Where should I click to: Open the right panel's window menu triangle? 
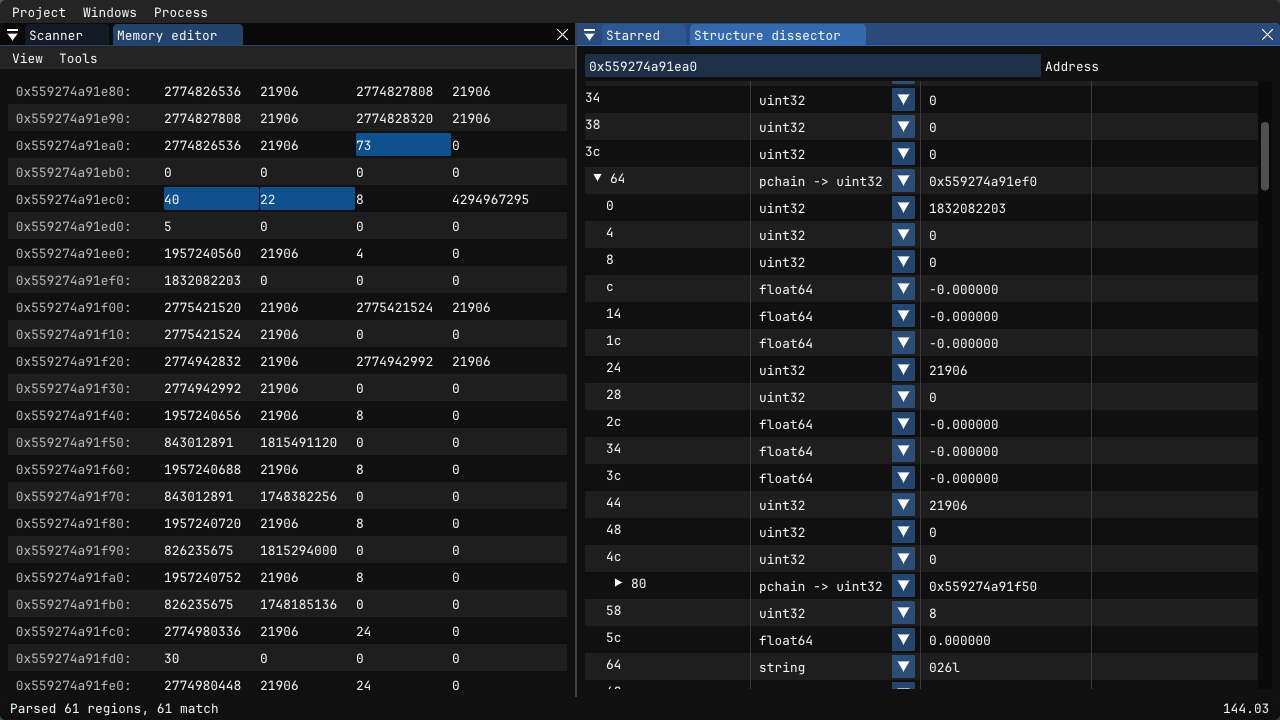pos(590,35)
